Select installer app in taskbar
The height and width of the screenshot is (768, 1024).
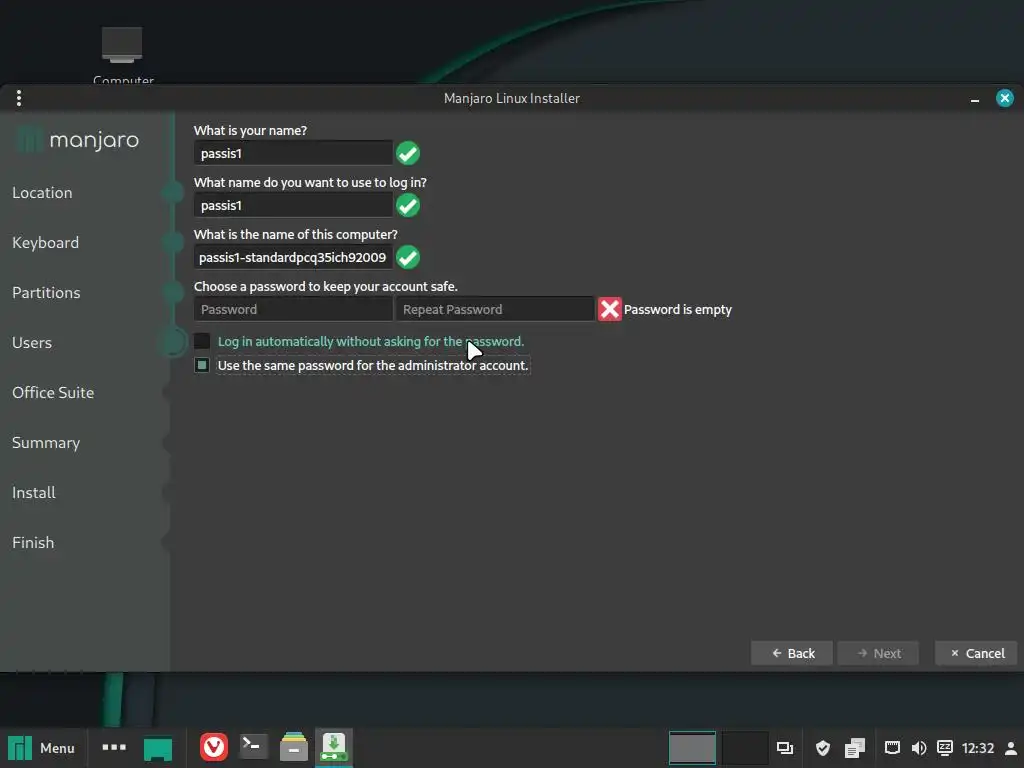pyautogui.click(x=334, y=747)
